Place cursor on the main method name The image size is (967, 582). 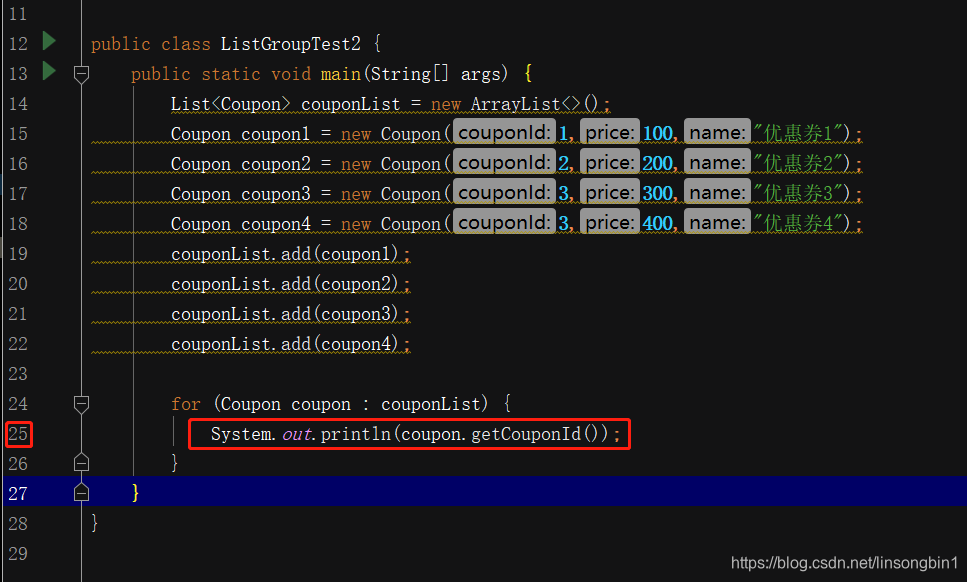pyautogui.click(x=340, y=74)
